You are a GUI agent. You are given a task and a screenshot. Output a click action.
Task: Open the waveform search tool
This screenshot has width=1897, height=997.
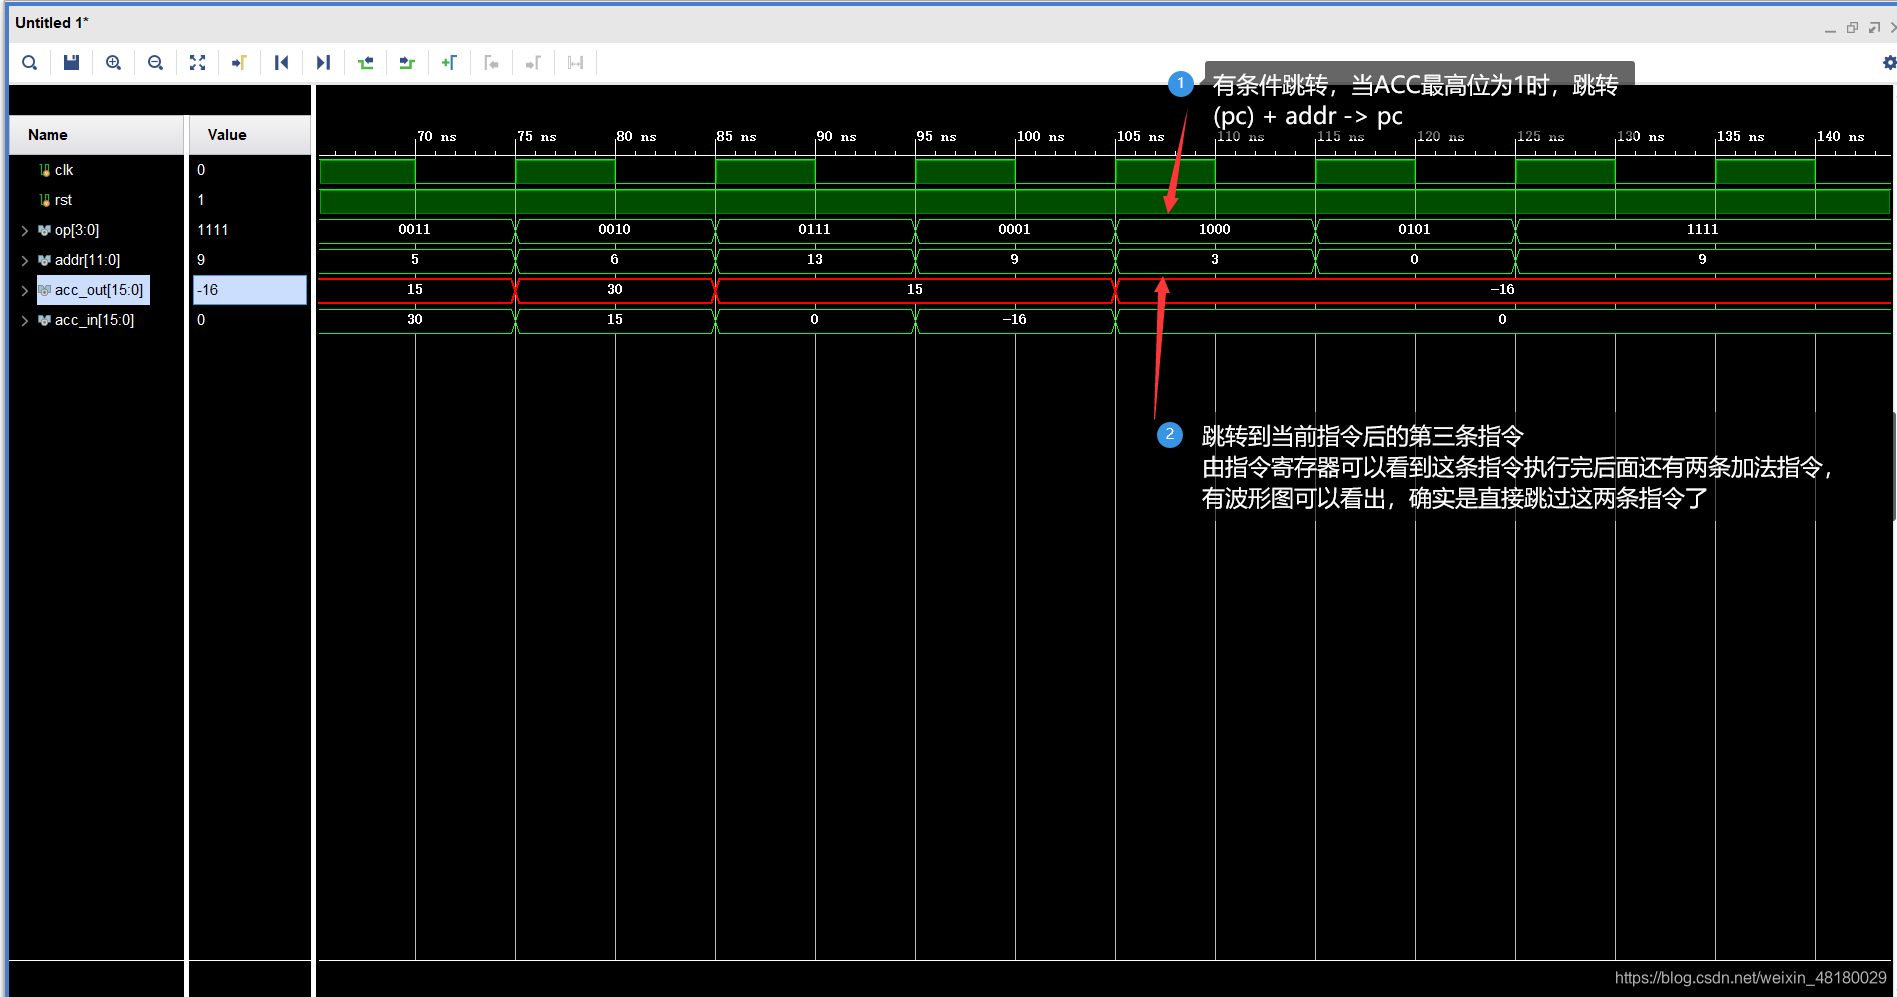(x=30, y=63)
